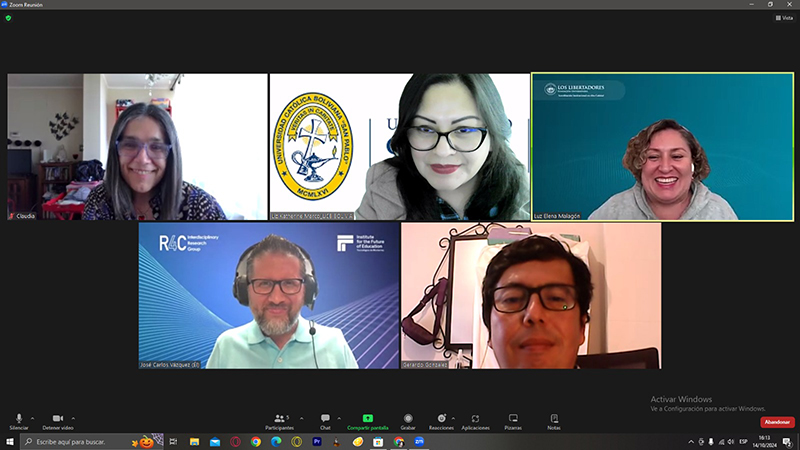This screenshot has width=800, height=450.
Task: Click the red Abandonar button
Action: click(x=776, y=422)
